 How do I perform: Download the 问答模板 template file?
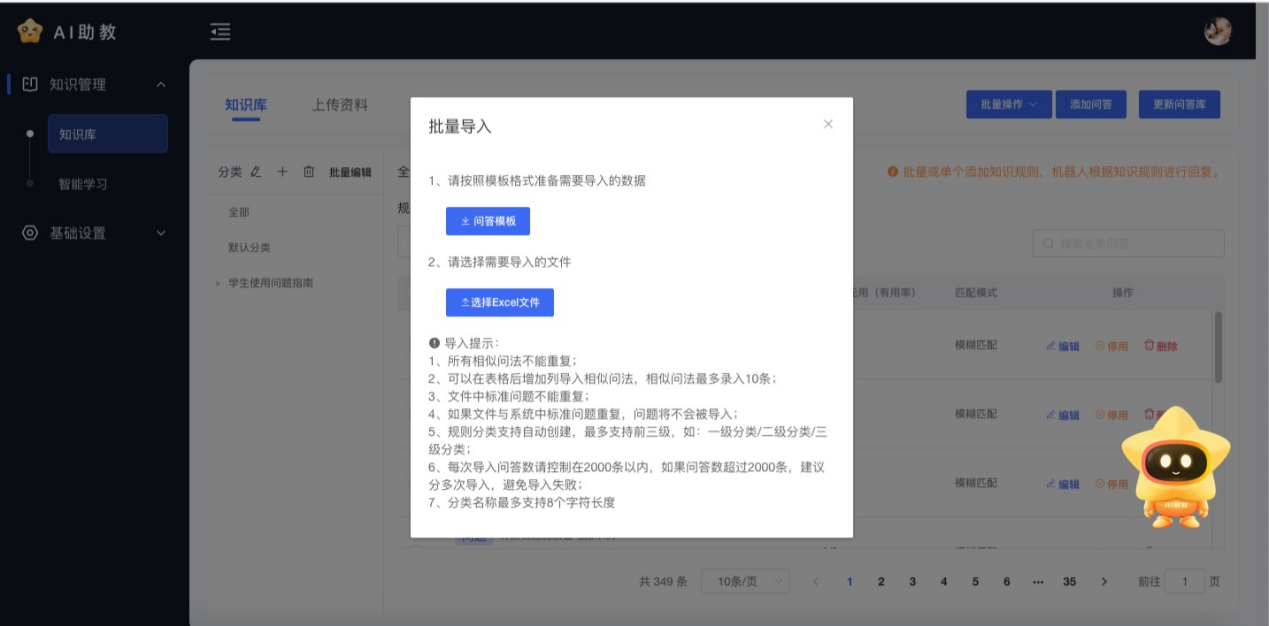(x=488, y=221)
